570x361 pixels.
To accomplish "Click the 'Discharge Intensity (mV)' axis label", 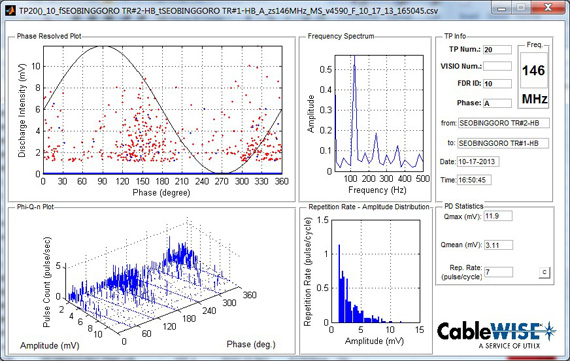I will coord(22,110).
